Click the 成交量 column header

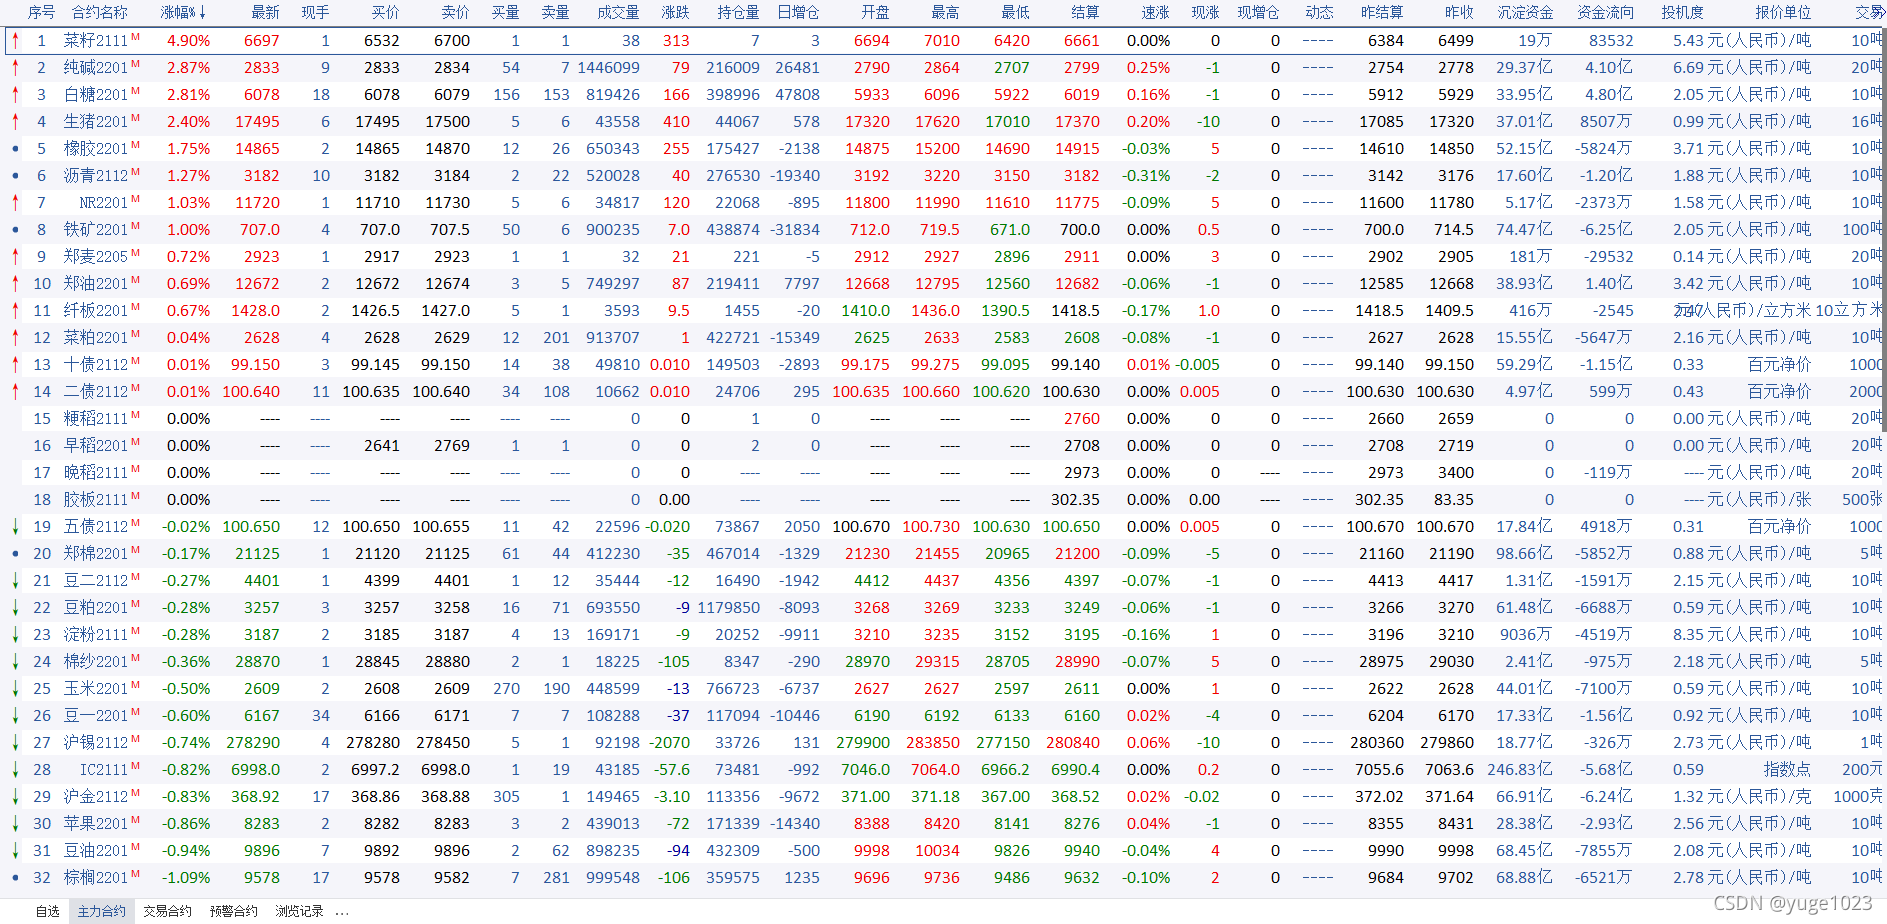[618, 12]
